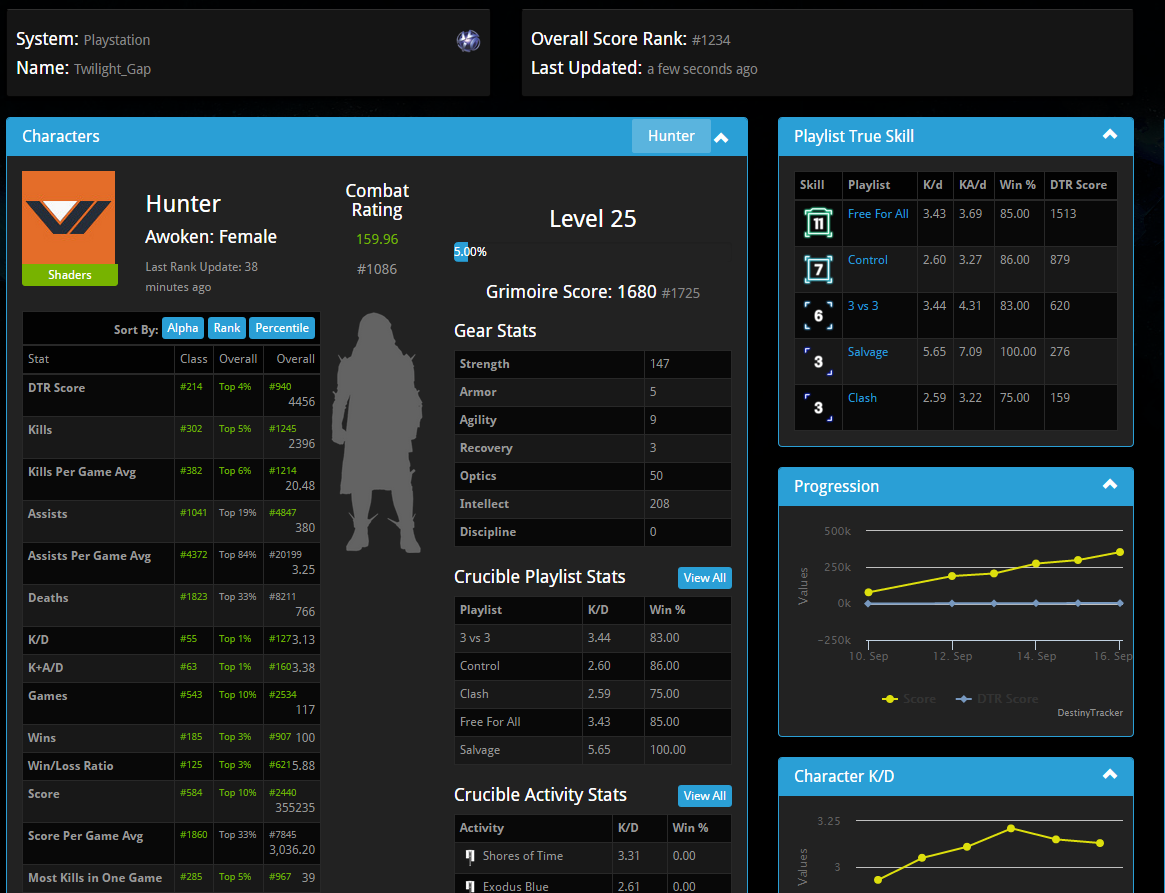1165x893 pixels.
Task: Click the Hunter character silhouette
Action: tap(377, 432)
